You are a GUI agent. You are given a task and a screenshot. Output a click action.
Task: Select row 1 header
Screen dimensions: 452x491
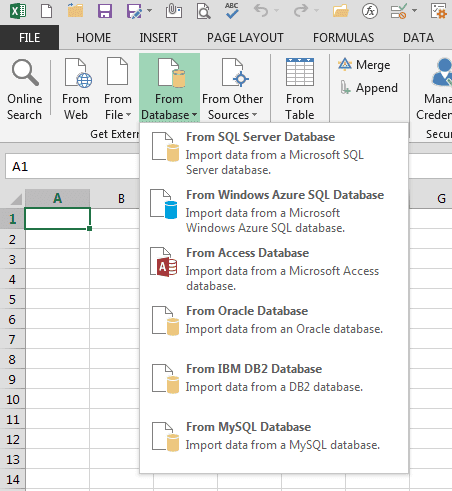(12, 219)
